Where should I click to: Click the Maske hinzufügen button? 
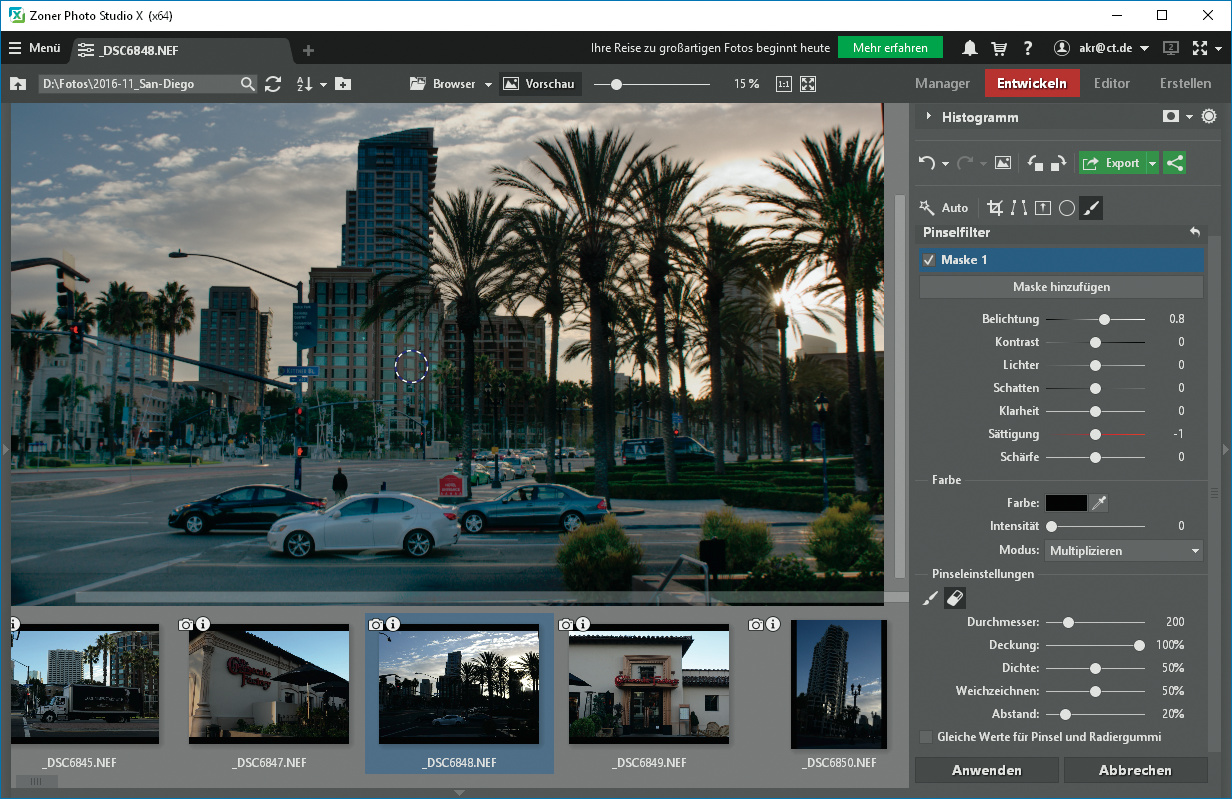(1061, 287)
